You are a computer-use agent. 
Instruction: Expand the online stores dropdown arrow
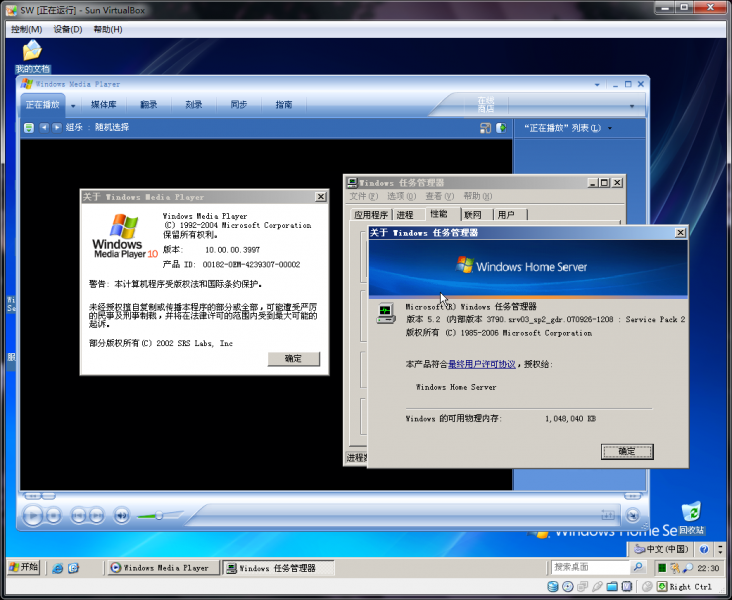coord(632,106)
